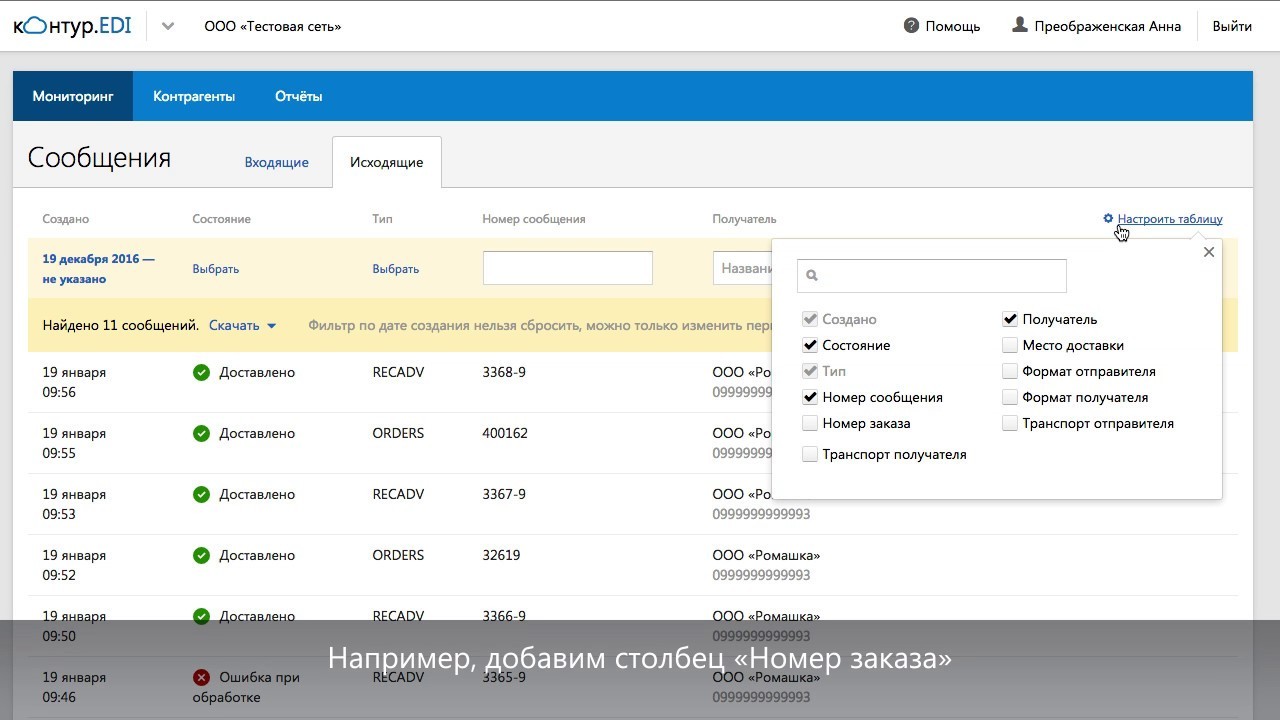Click the Контур.EDI logo
This screenshot has height=720, width=1280.
pos(72,26)
